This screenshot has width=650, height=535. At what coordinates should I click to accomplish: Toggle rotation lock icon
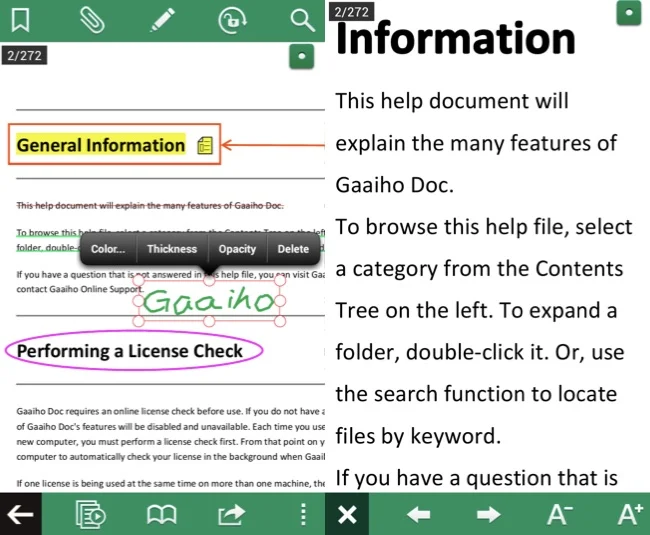[x=233, y=20]
